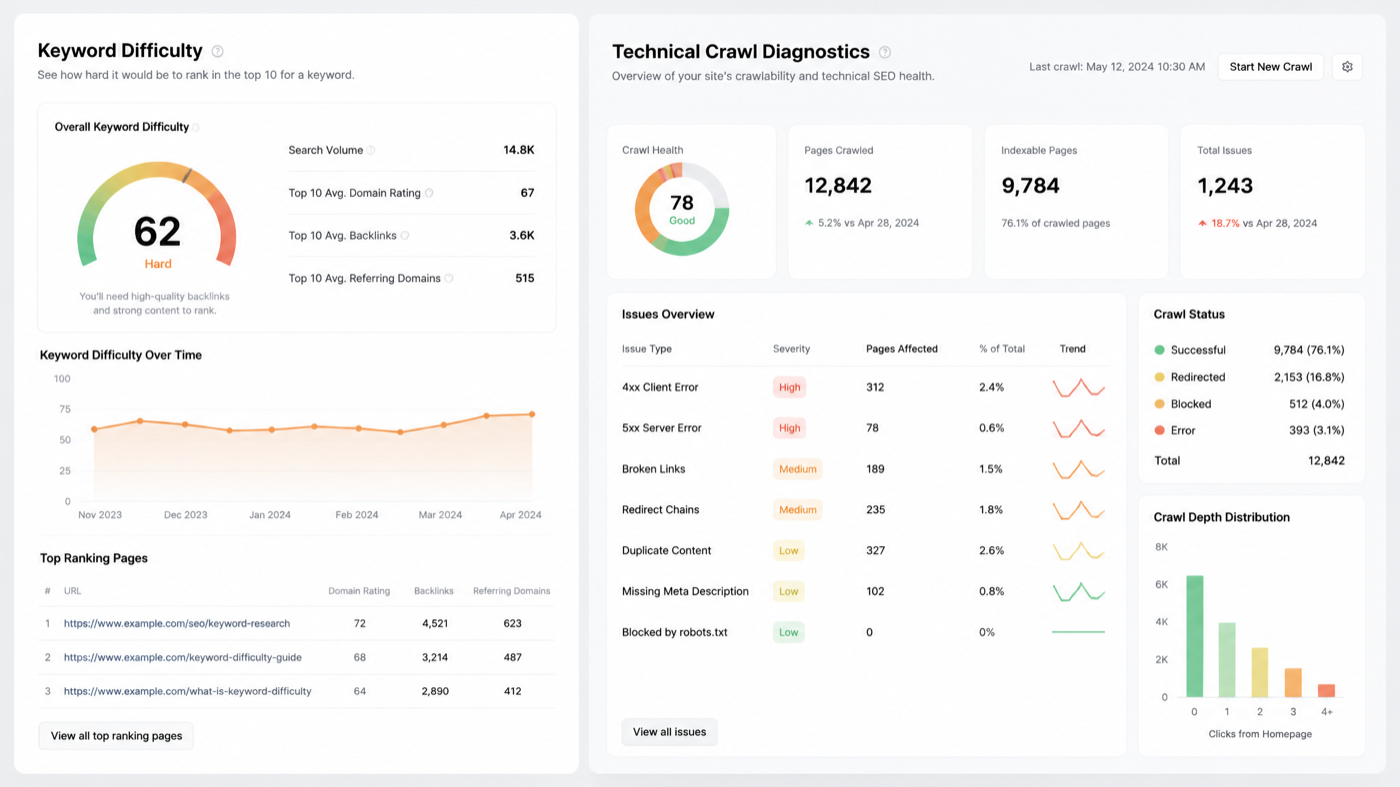Click trend sparkline for 4xx Client Error

tap(1078, 387)
